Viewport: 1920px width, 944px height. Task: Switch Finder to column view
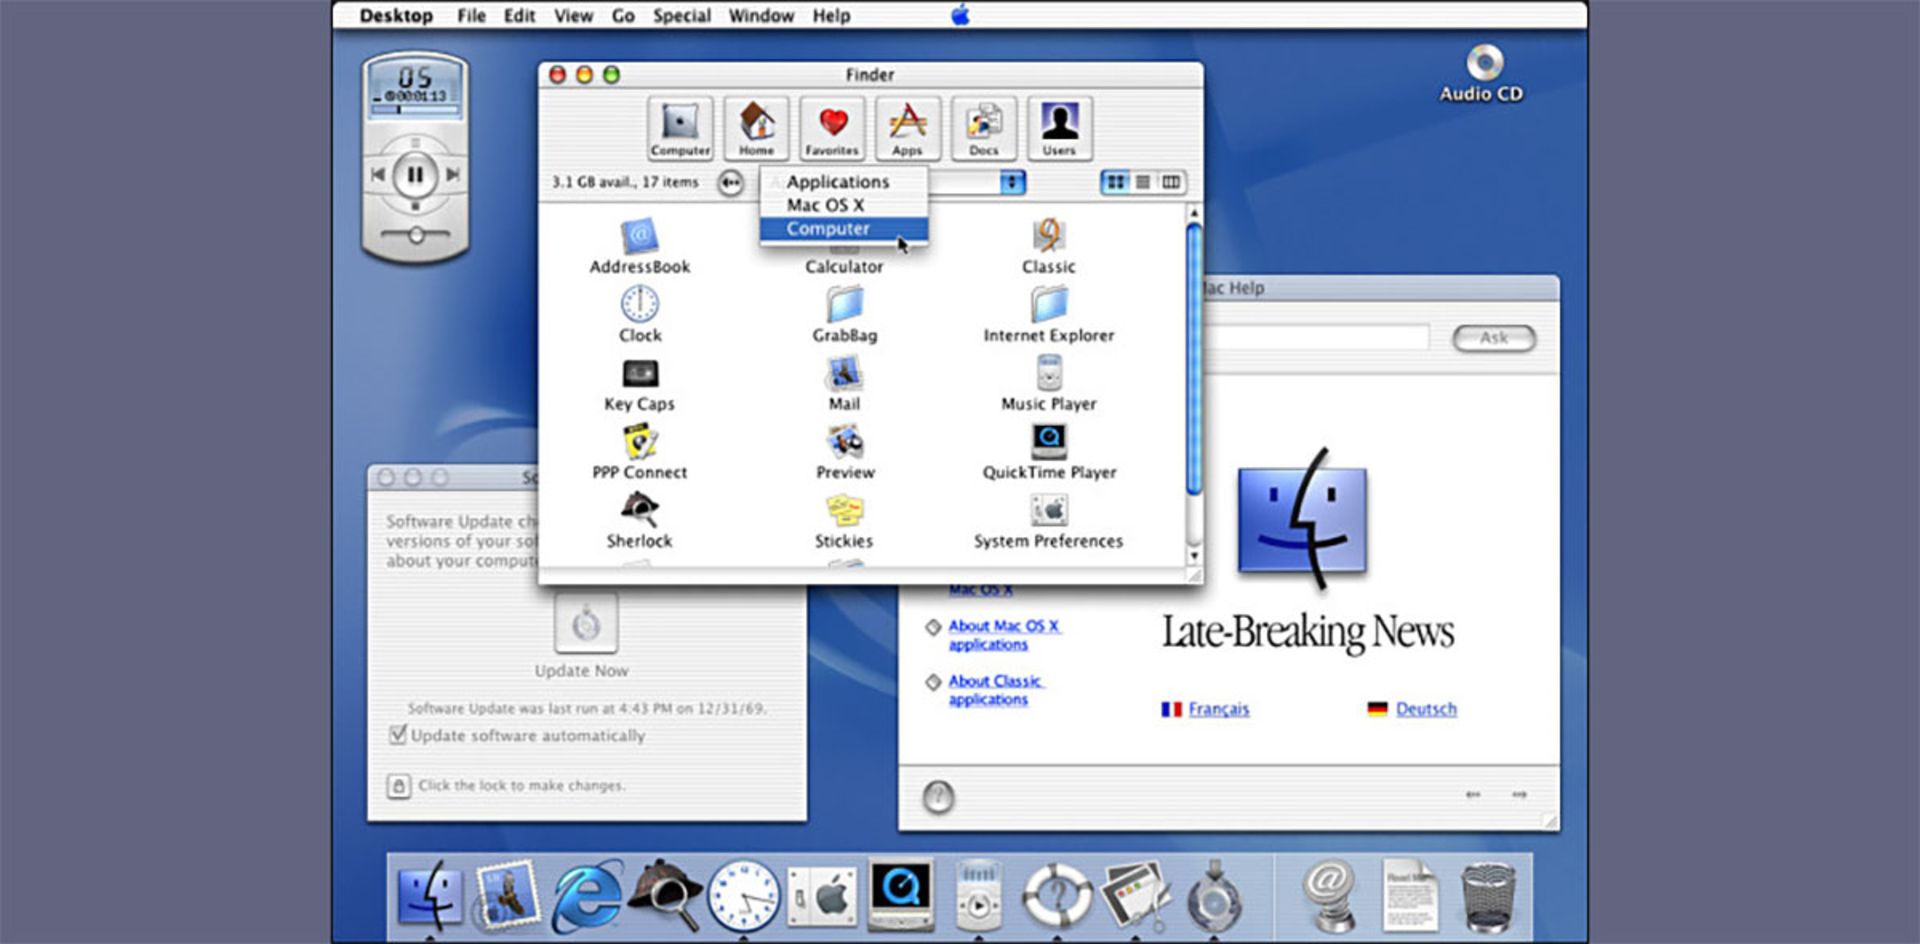[1171, 182]
